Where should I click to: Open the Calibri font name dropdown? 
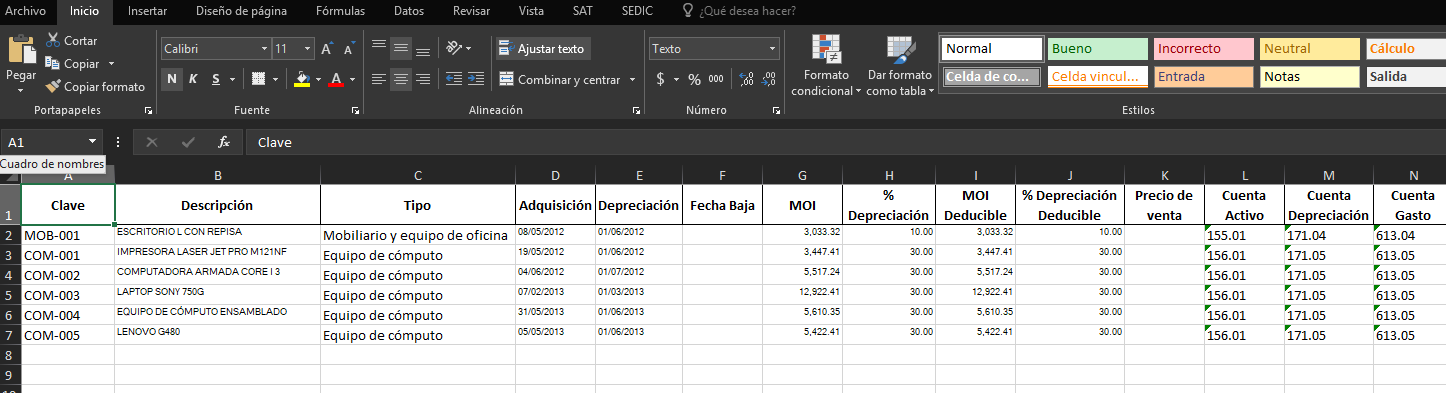click(264, 49)
